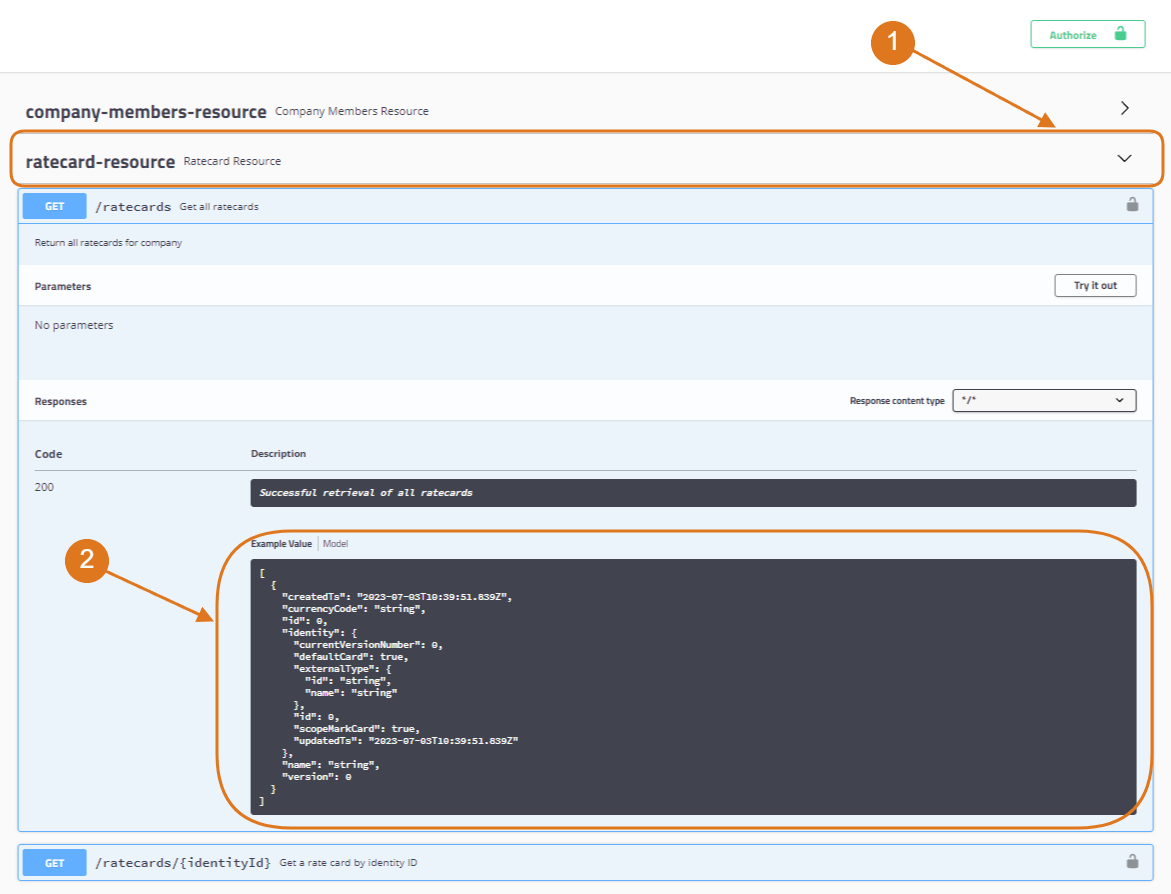This screenshot has height=894, width=1171.
Task: Click the Try it out button
Action: click(1095, 285)
